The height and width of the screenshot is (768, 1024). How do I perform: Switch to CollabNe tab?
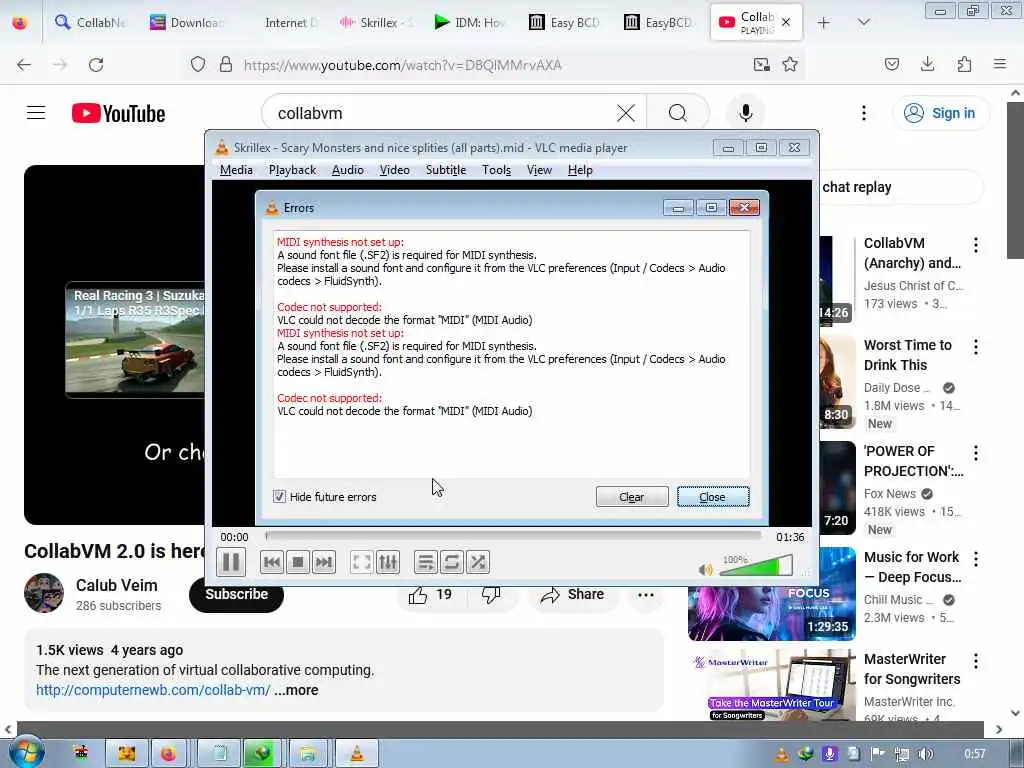coord(91,23)
